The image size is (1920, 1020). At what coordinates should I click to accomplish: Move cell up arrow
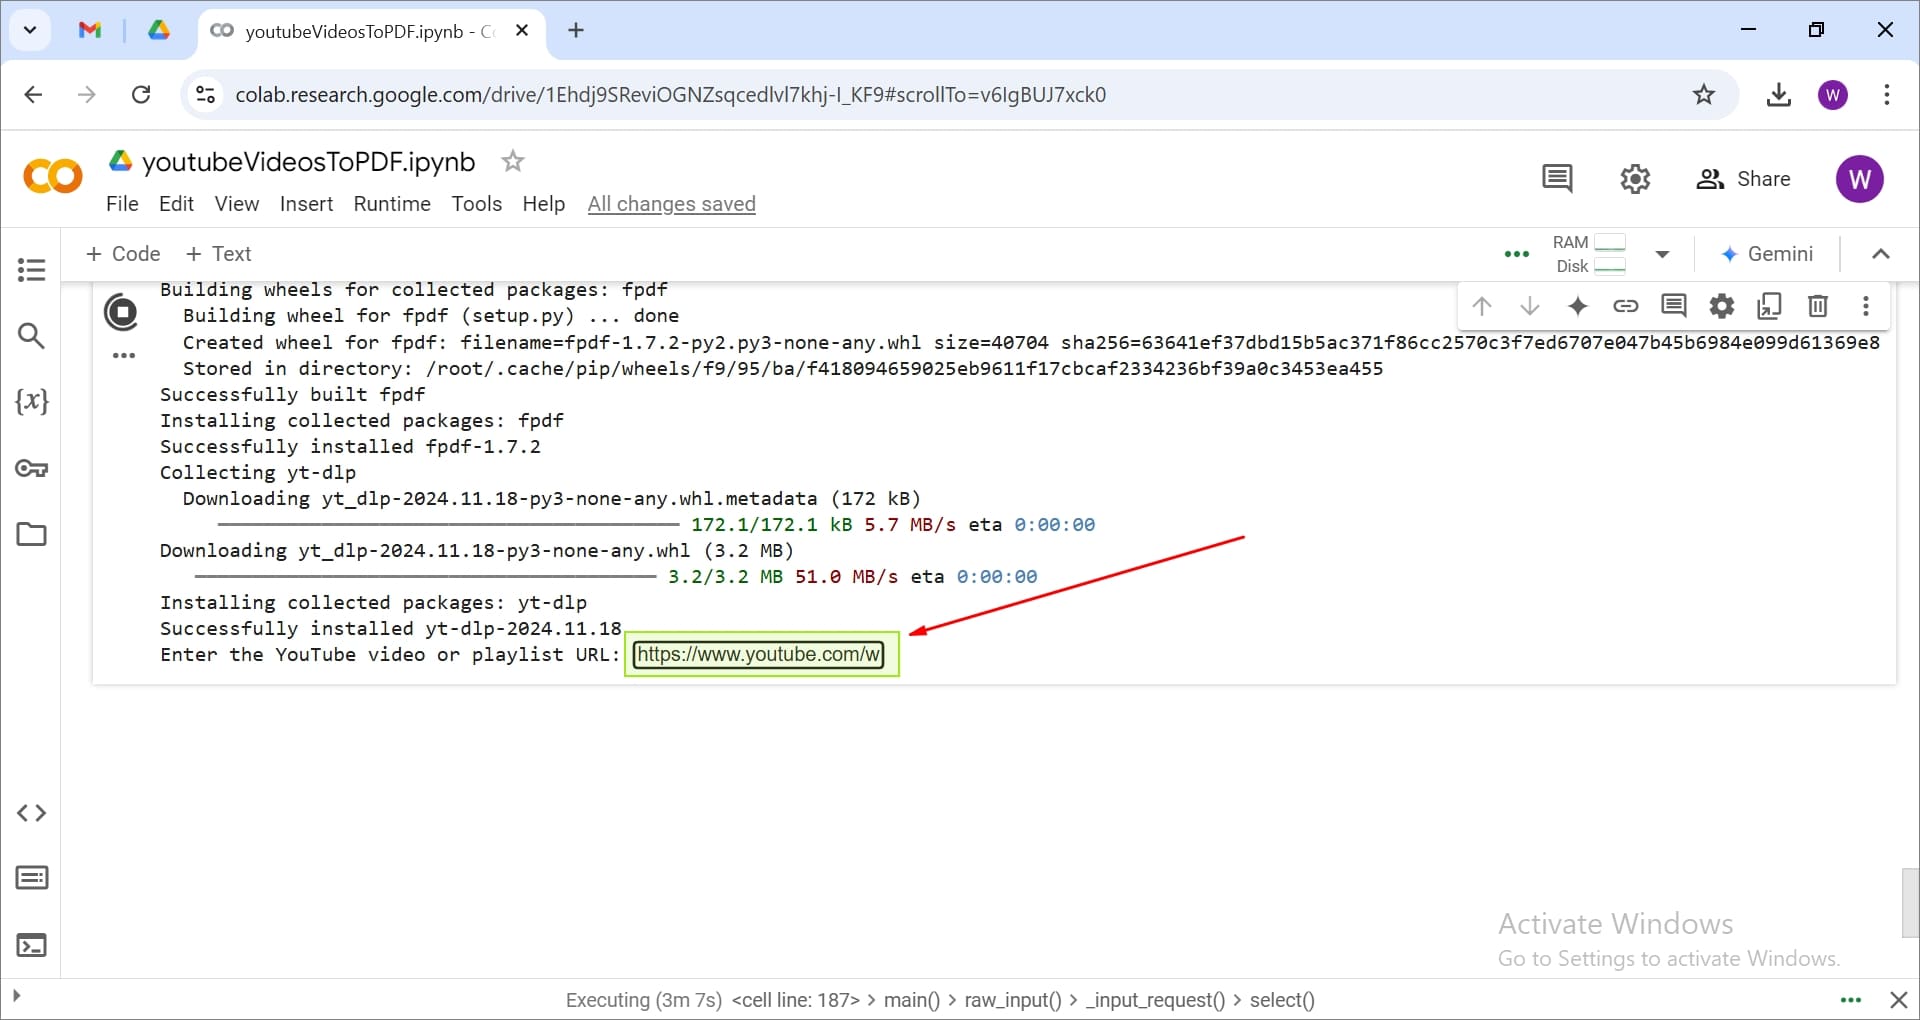coord(1482,306)
